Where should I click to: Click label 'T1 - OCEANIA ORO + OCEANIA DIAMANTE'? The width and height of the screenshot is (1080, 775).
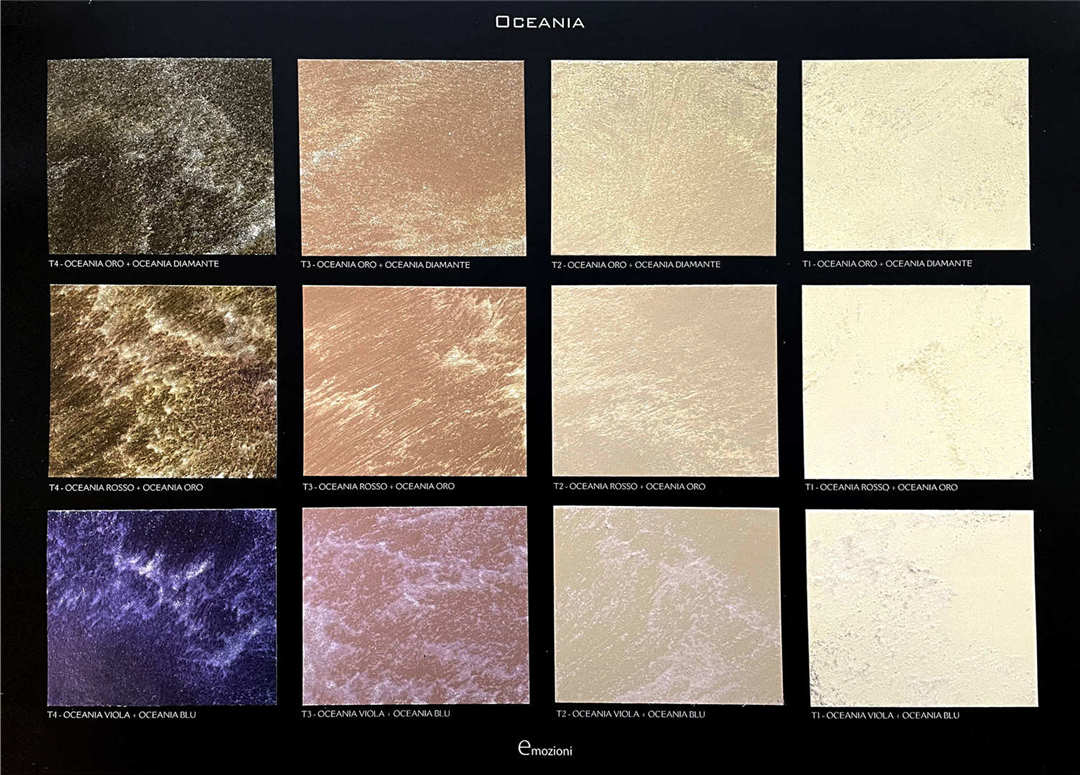coord(887,263)
